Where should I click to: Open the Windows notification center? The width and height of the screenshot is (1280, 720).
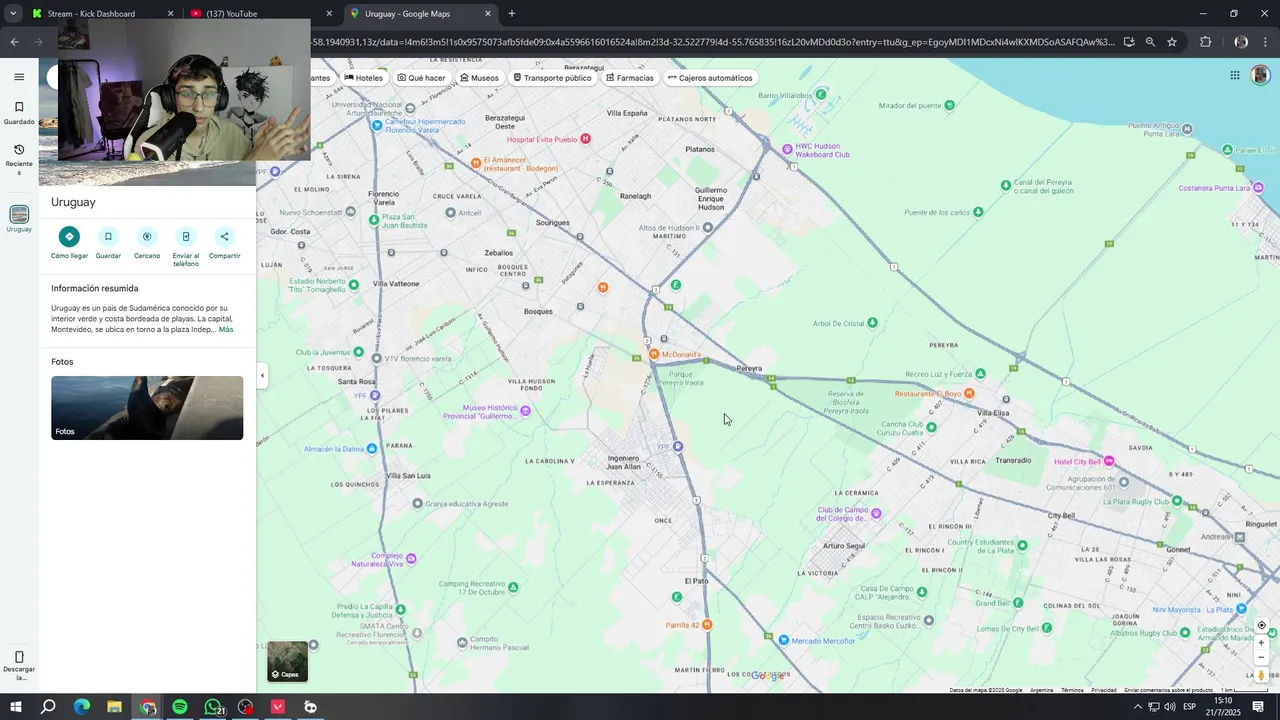point(1258,707)
